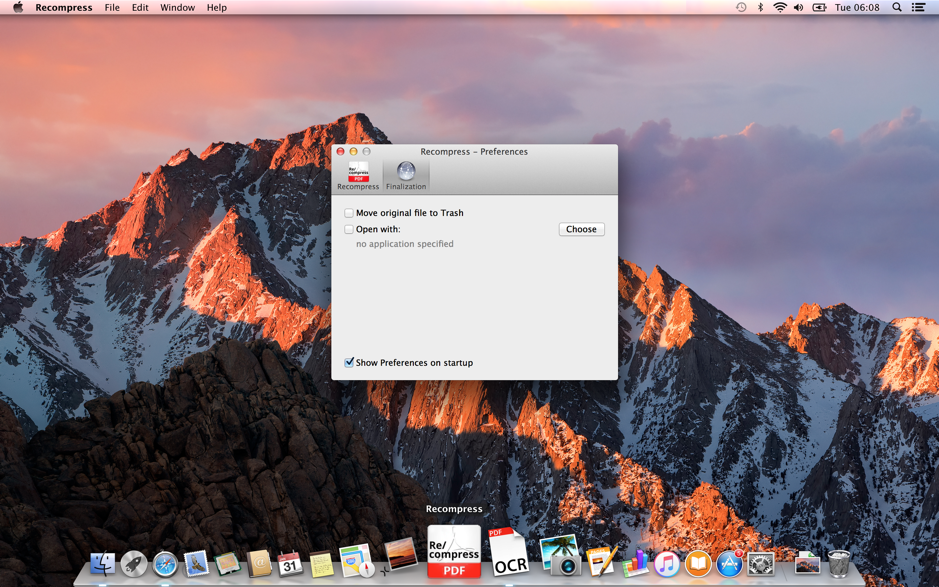Click the mountain image stack beside Trash

pos(807,564)
